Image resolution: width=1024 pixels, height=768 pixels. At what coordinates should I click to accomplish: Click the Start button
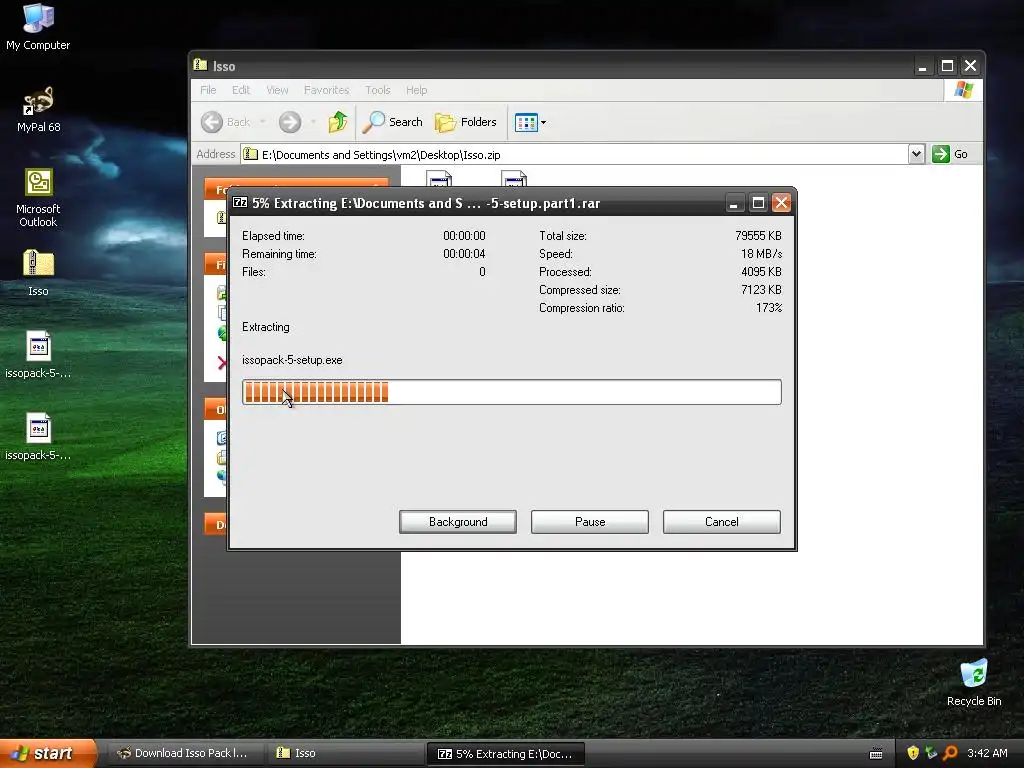click(47, 753)
